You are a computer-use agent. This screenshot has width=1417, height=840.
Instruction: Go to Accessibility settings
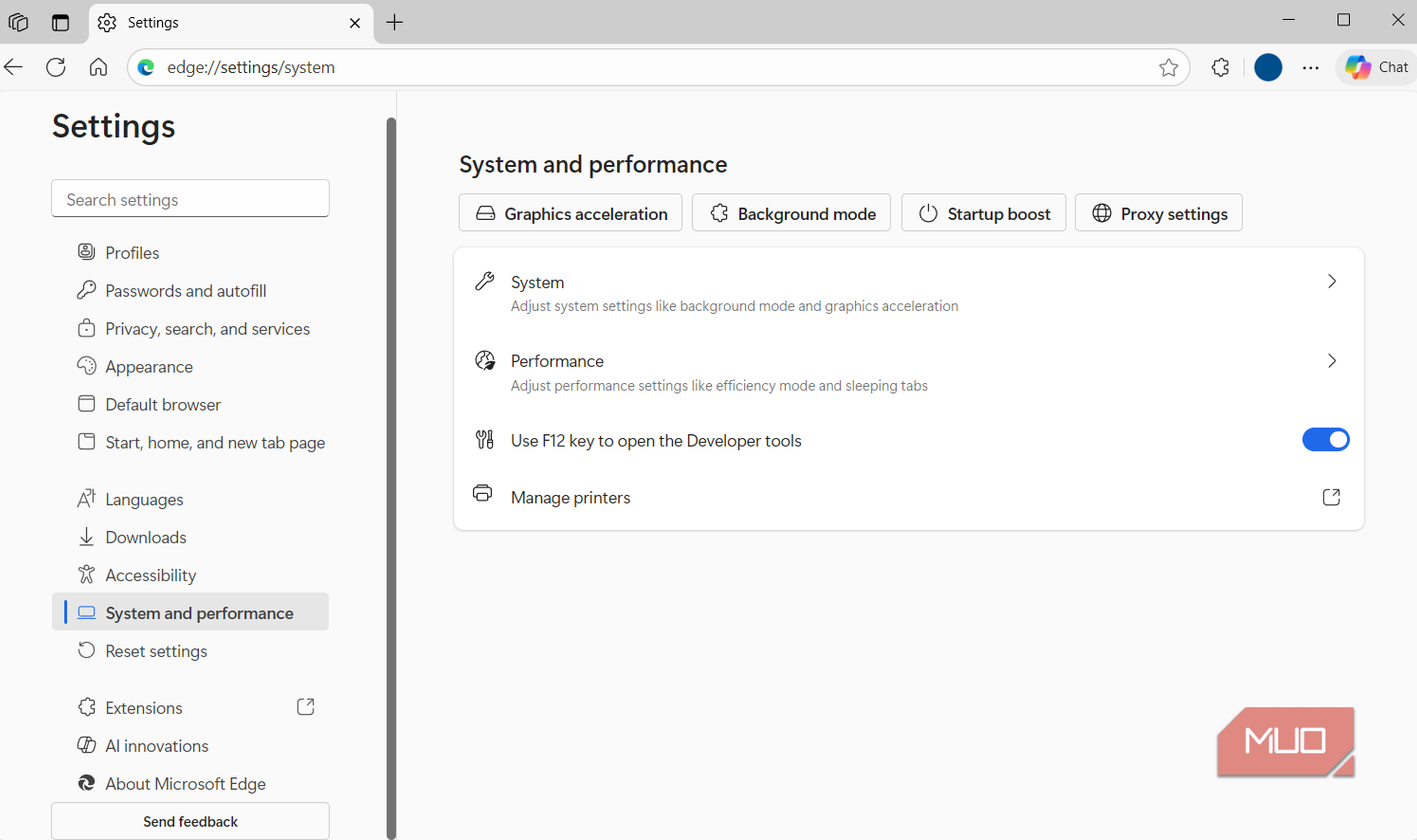190,575
